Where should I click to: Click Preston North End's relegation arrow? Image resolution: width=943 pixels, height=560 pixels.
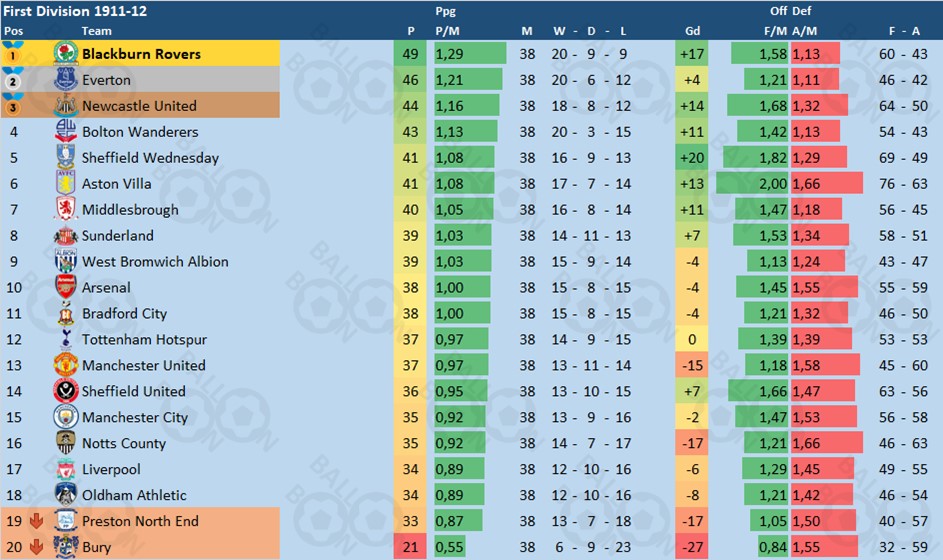click(x=36, y=521)
